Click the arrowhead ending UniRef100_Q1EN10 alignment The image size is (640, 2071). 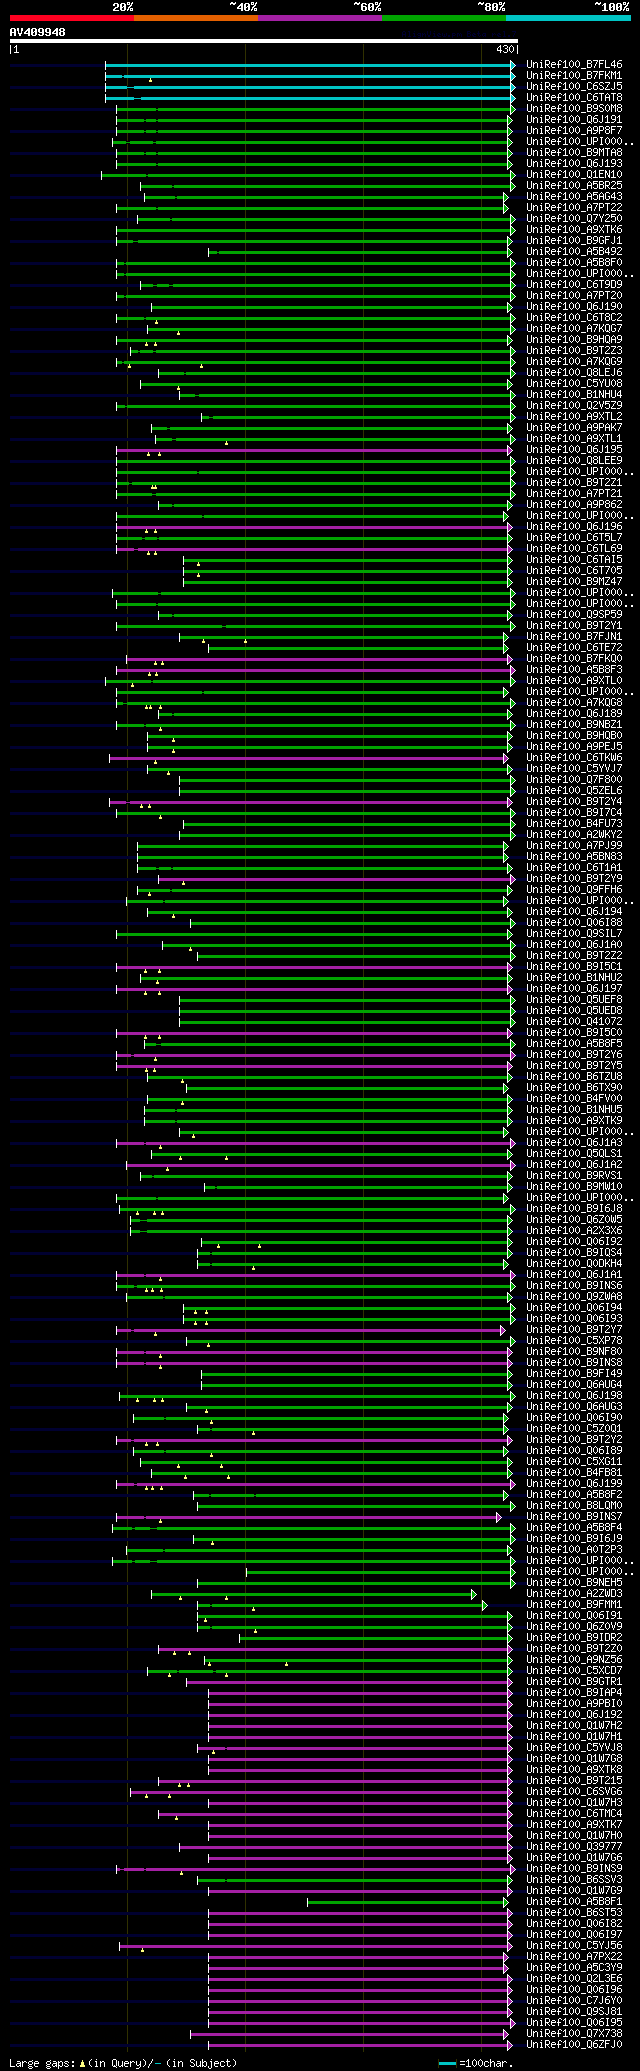513,175
